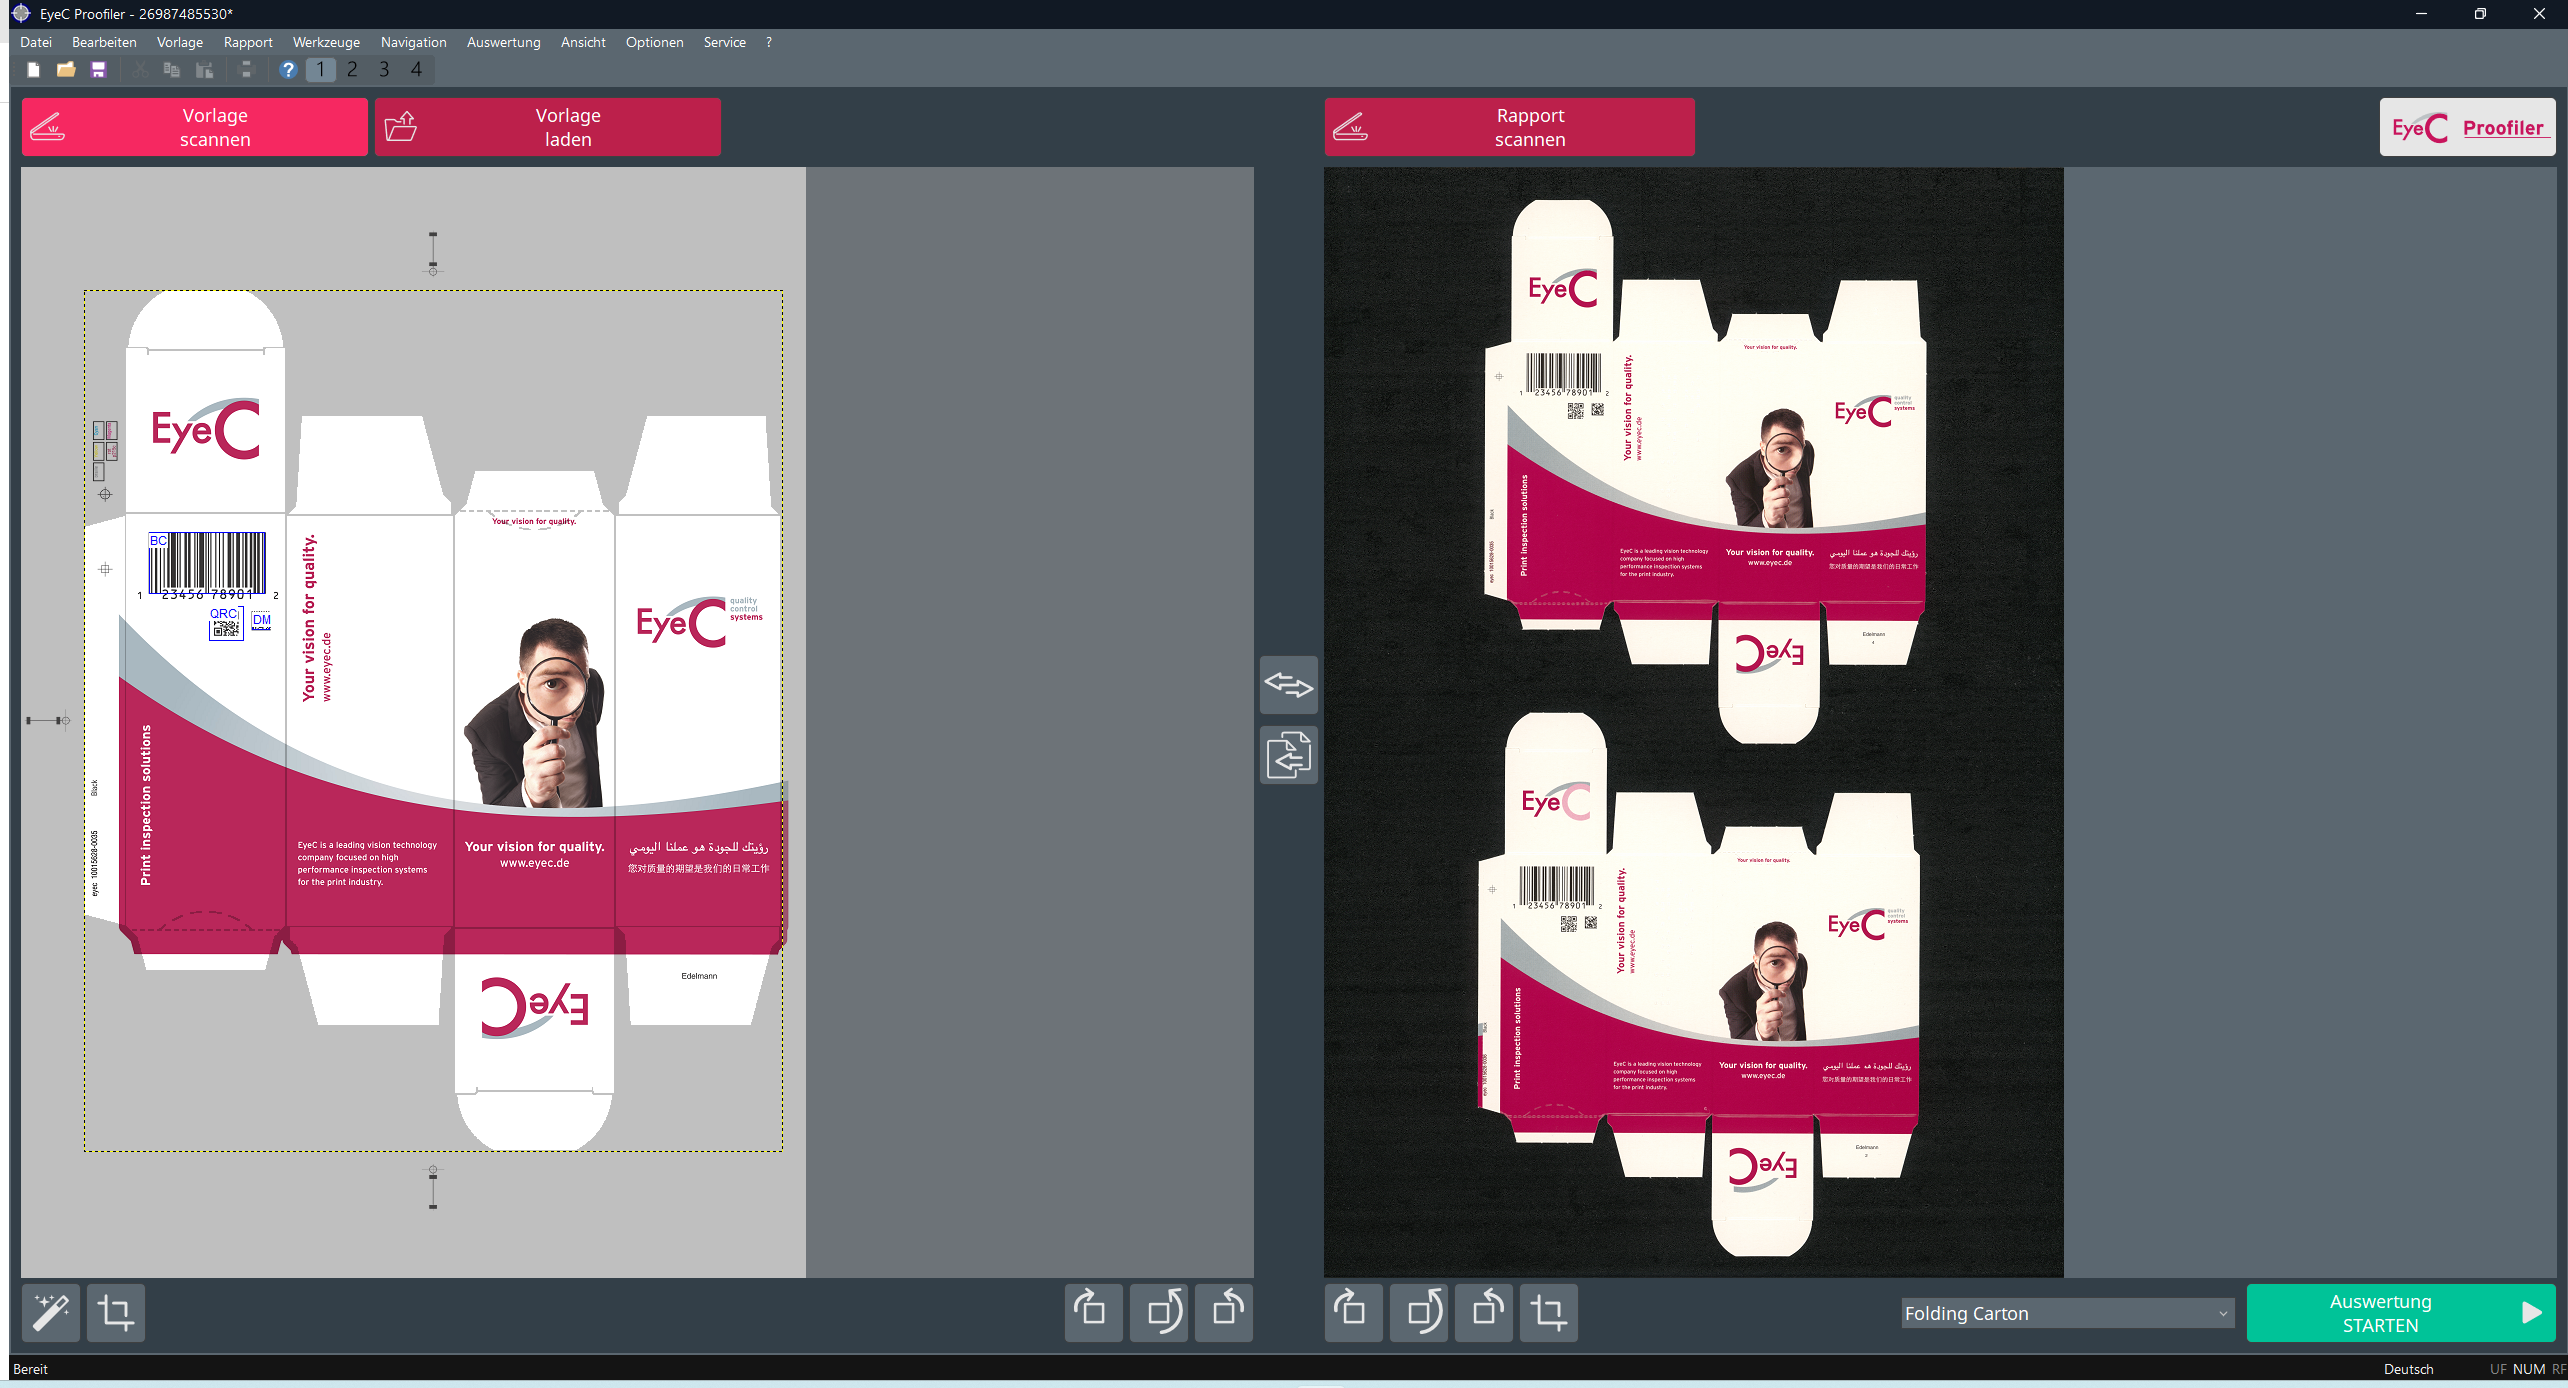Click the bottom crop margin handle below the Vorlage
This screenshot has height=1388, width=2568.
433,1187
